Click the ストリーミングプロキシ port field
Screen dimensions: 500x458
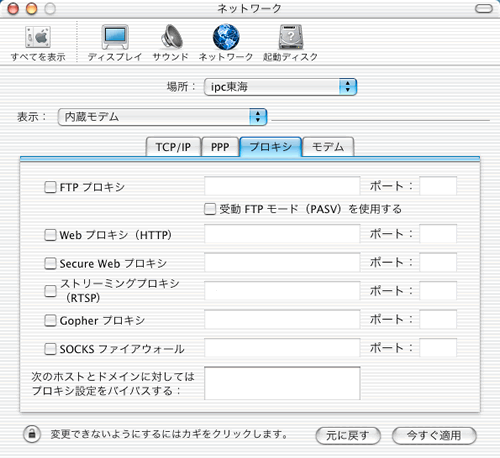pyautogui.click(x=438, y=291)
